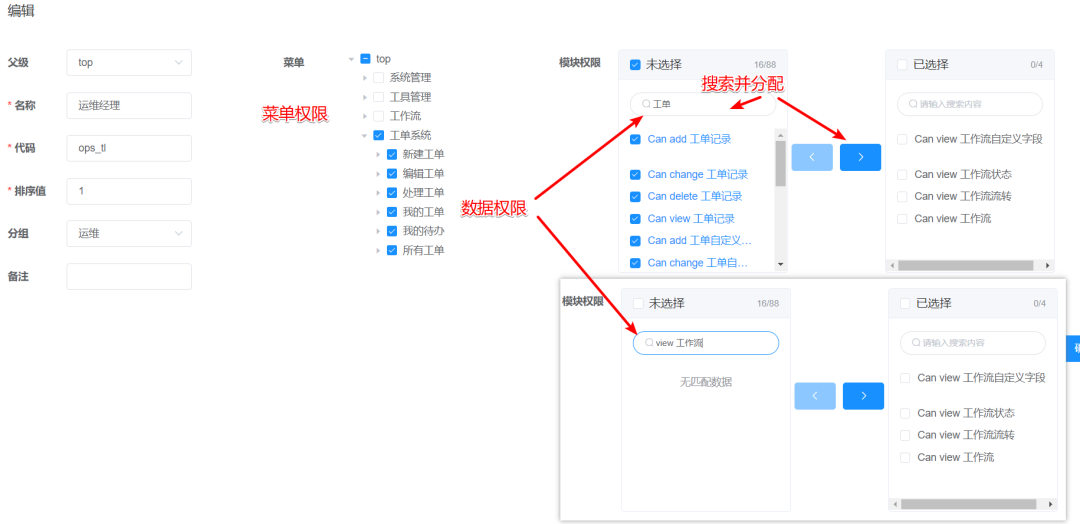The height and width of the screenshot is (524, 1080).
Task: Expand the 我的工单 tree node
Action: tap(378, 212)
